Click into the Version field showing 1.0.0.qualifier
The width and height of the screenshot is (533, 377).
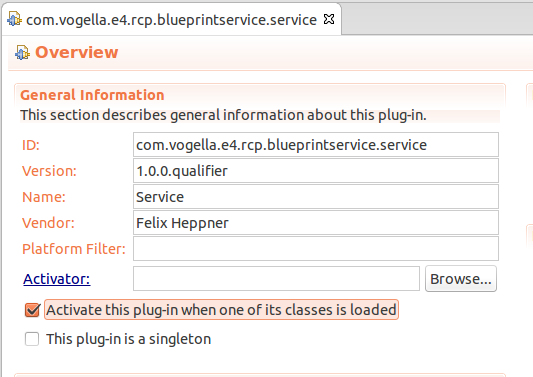coord(316,171)
